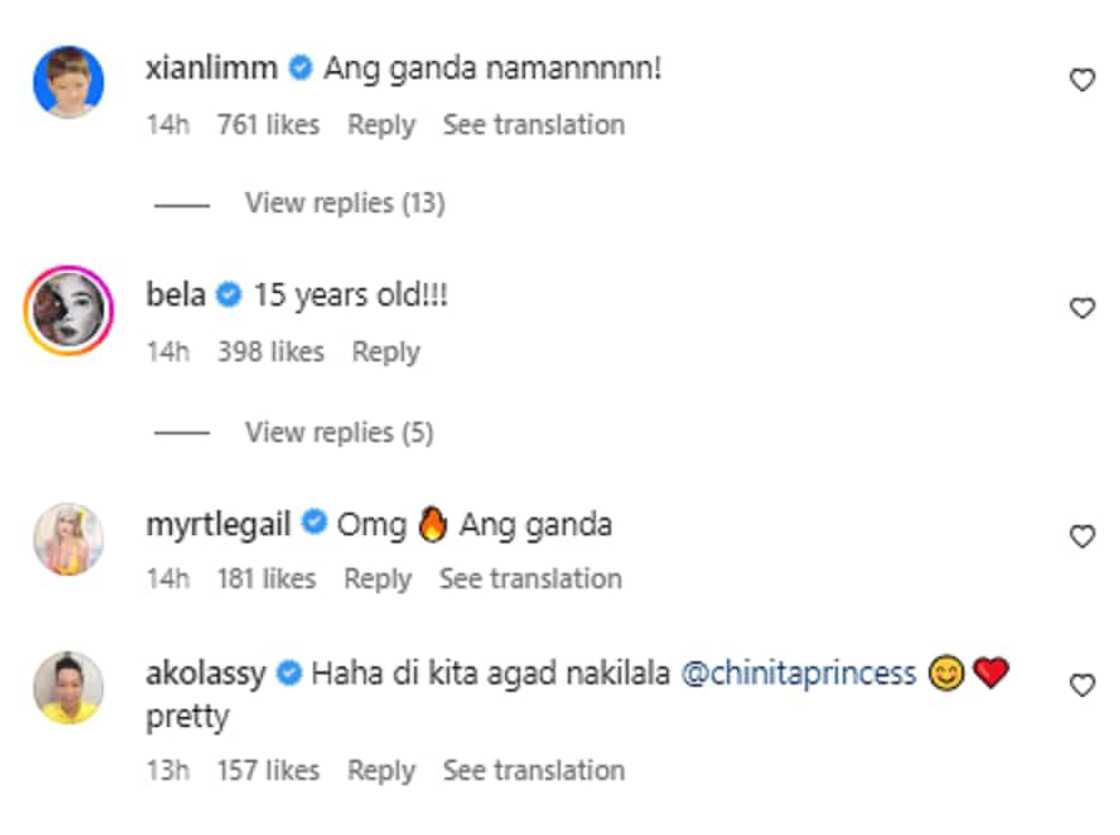Reply to akolassy's comment
Screen dimensions: 1120x835
click(x=381, y=771)
